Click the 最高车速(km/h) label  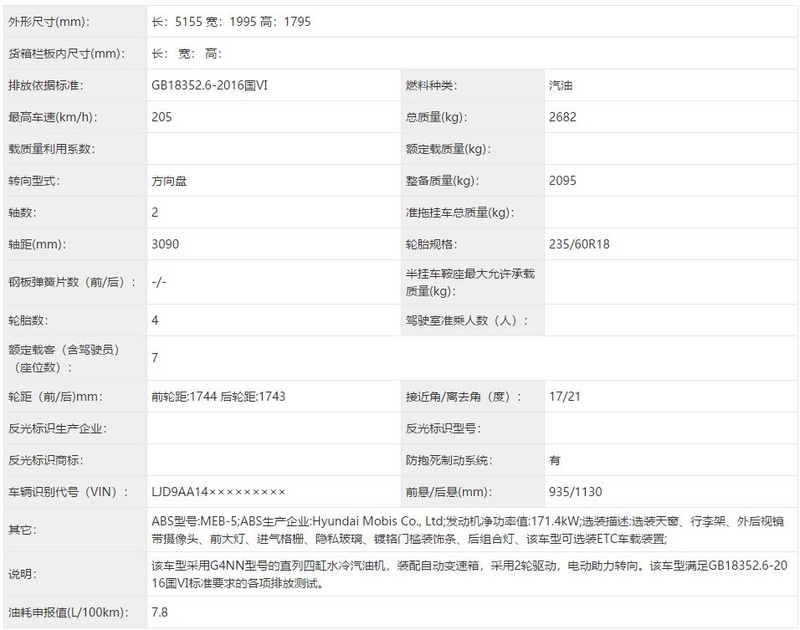point(53,117)
